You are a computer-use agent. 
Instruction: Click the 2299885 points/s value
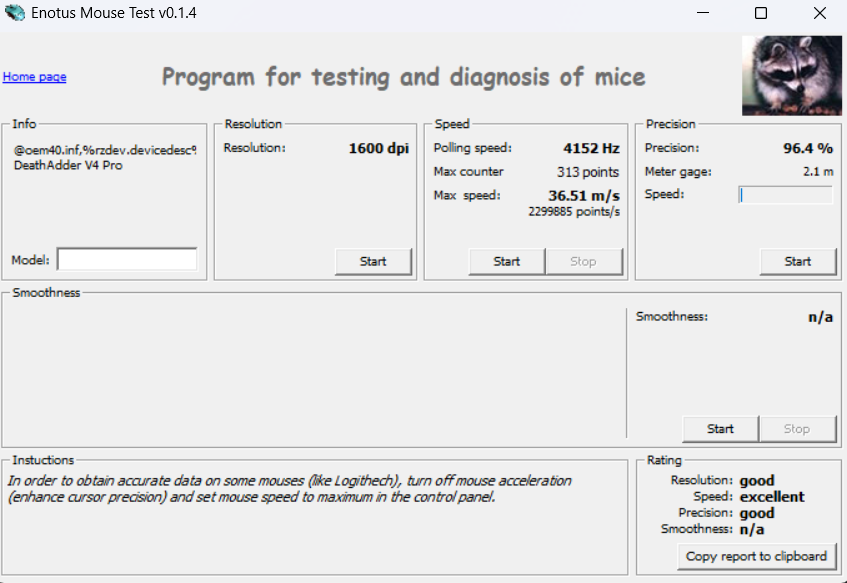click(x=574, y=211)
